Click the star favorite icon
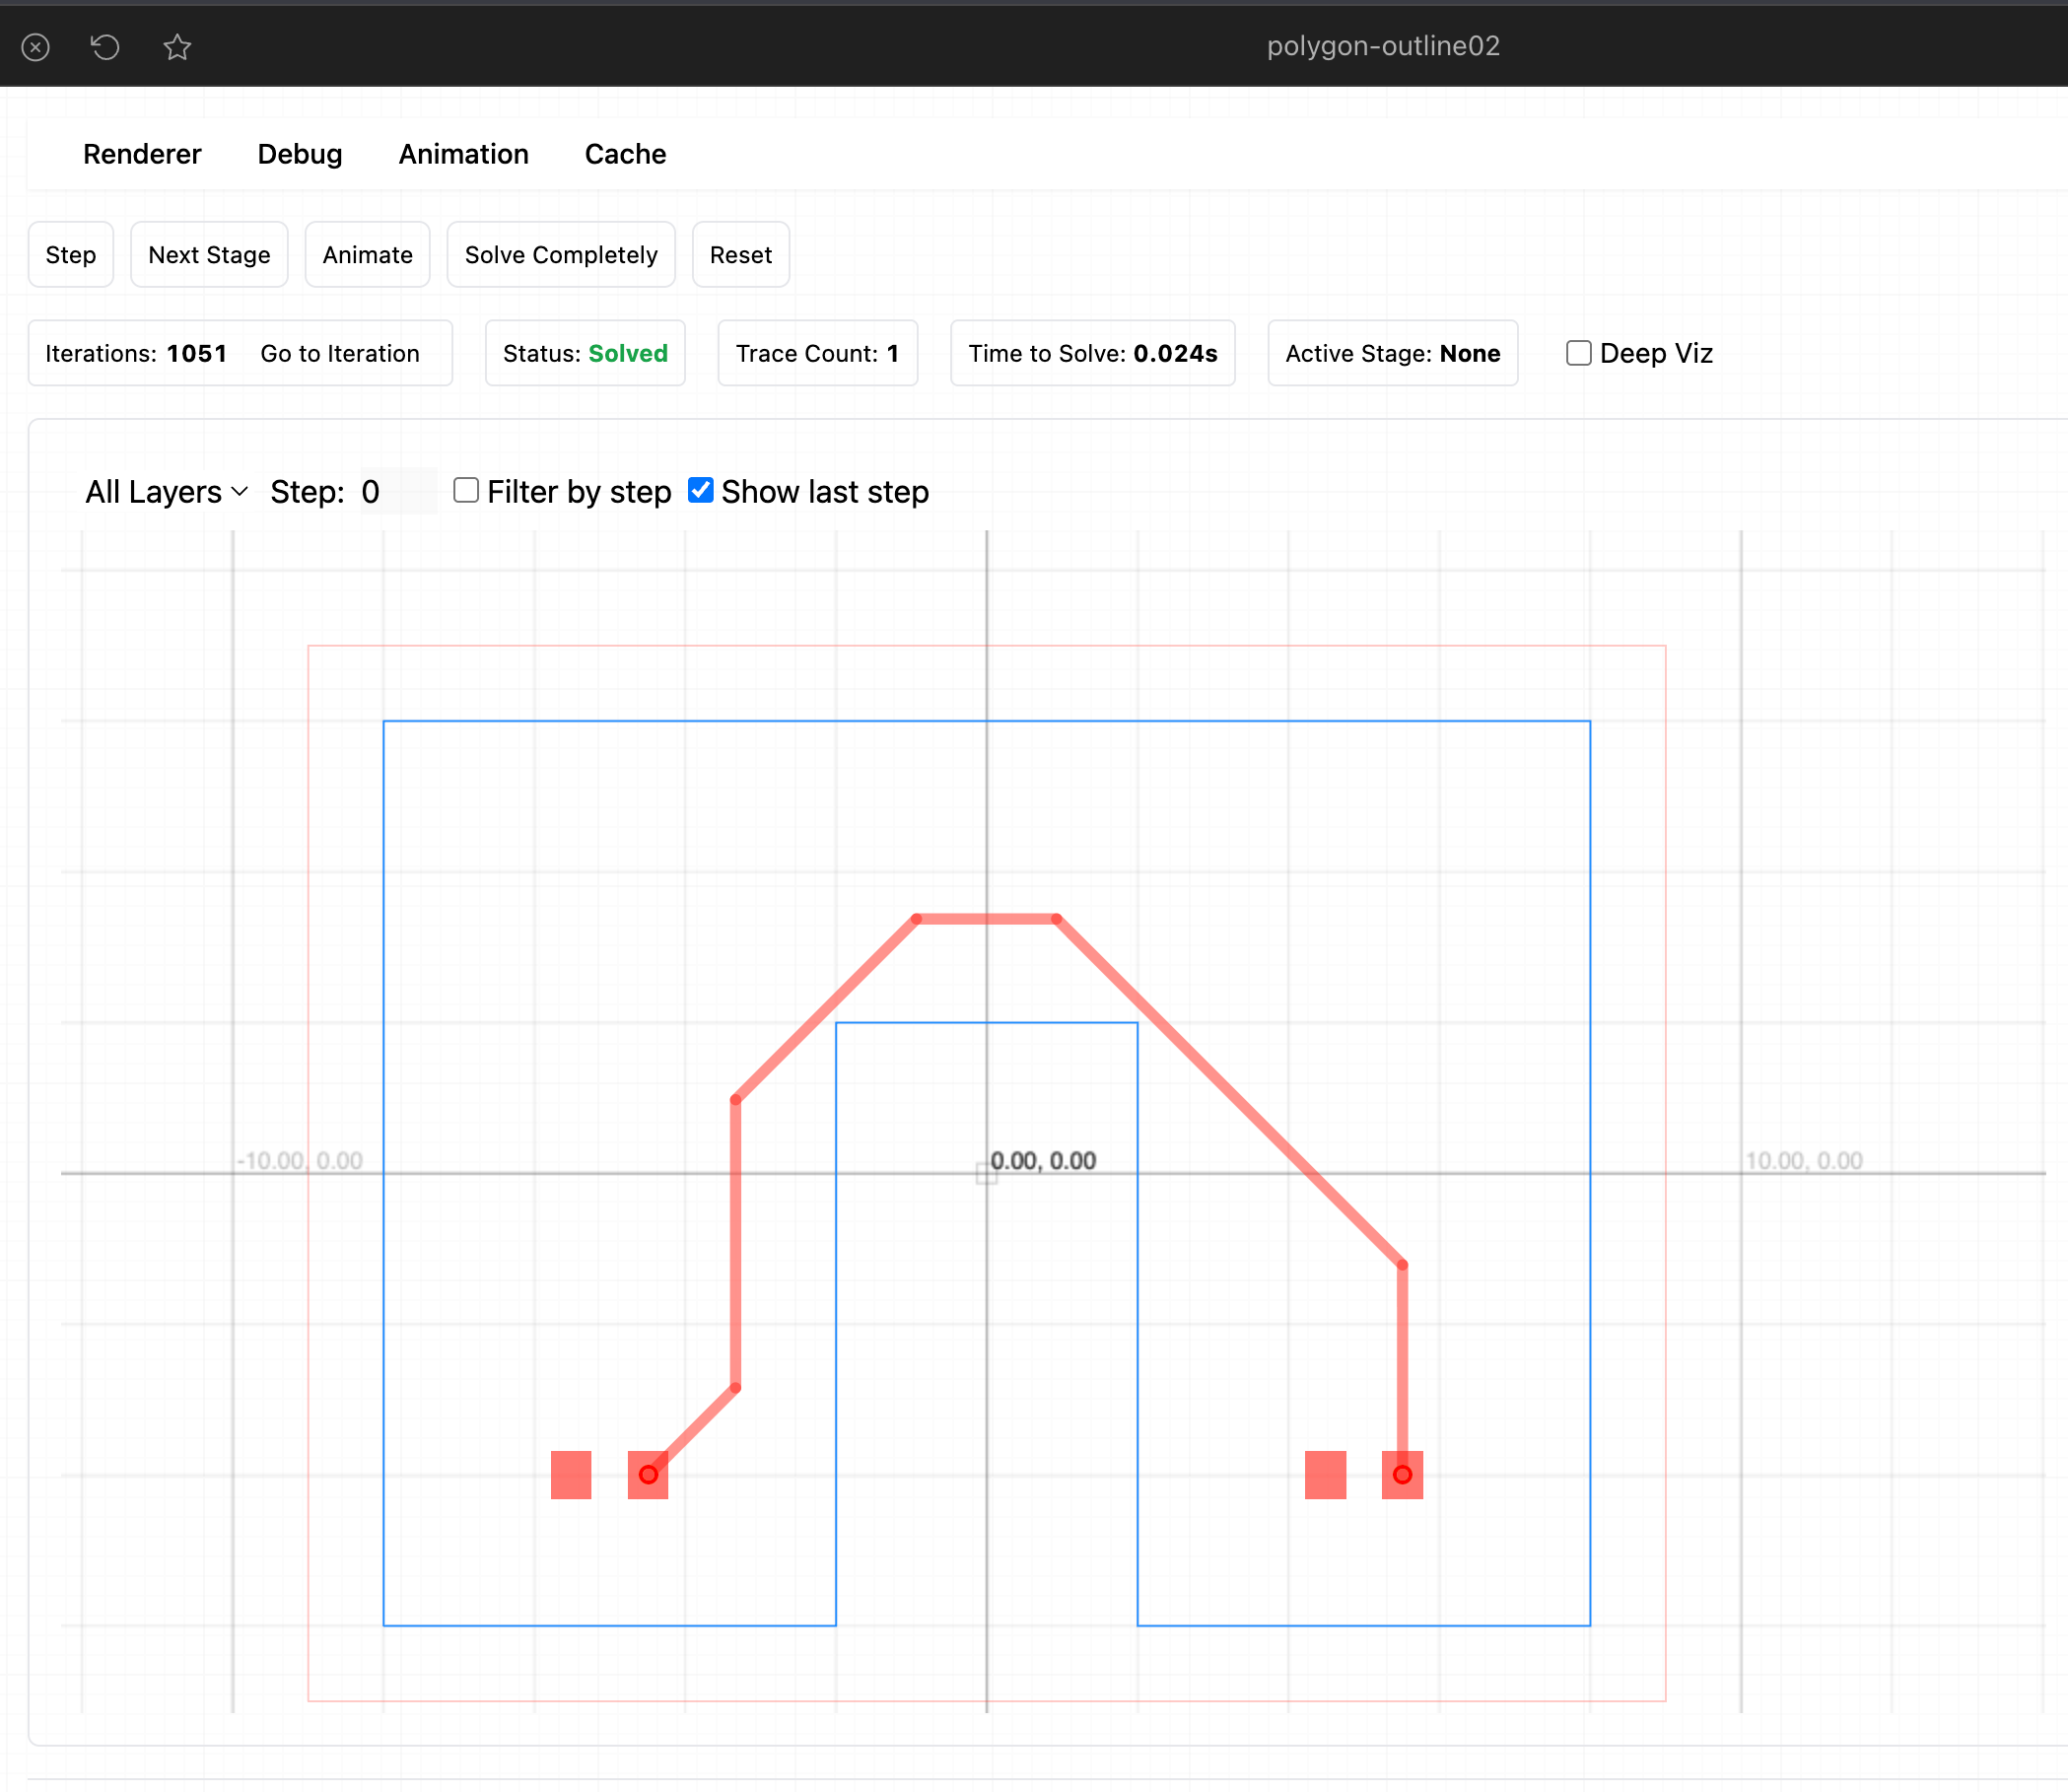2068x1792 pixels. (x=177, y=47)
